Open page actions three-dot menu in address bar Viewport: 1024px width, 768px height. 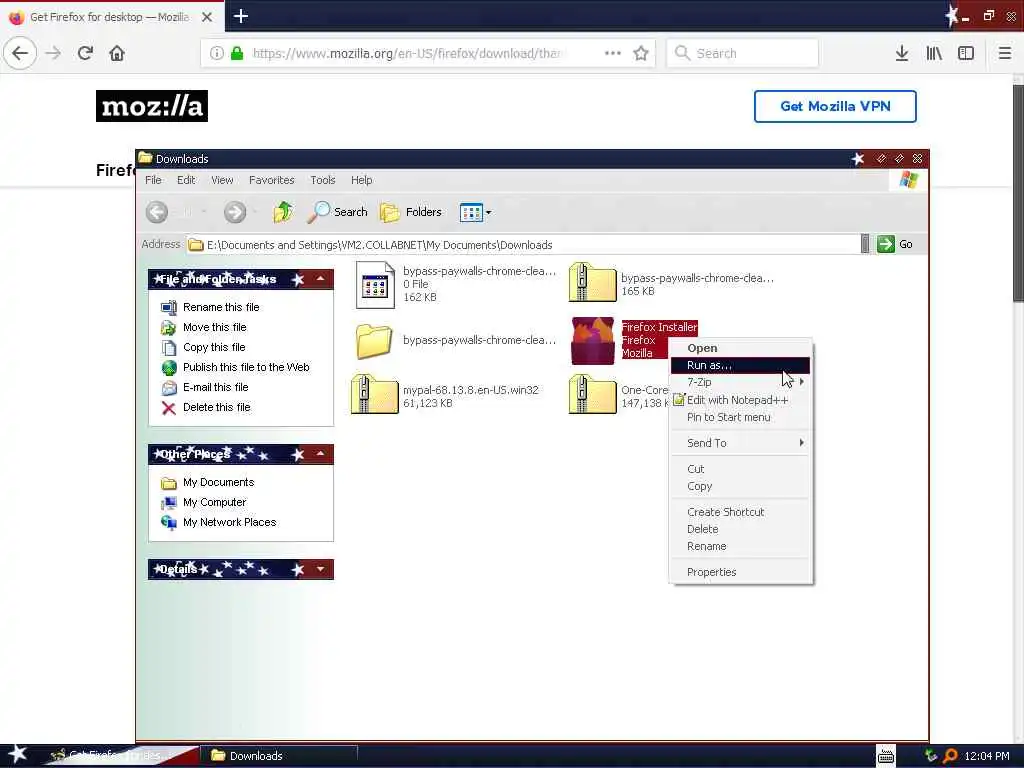click(x=613, y=53)
